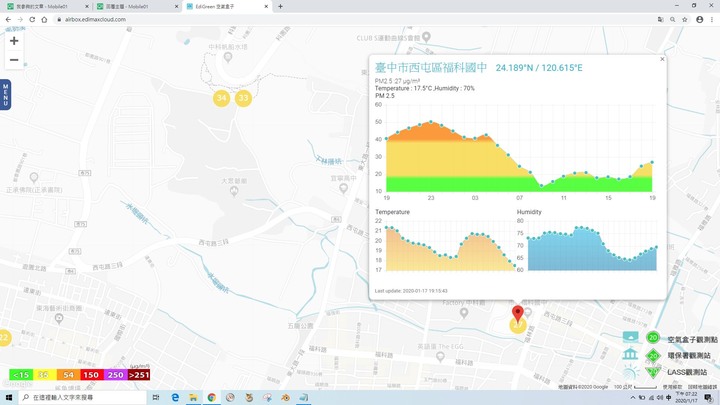
Task: Open Task View on the taskbar
Action: coord(156,397)
